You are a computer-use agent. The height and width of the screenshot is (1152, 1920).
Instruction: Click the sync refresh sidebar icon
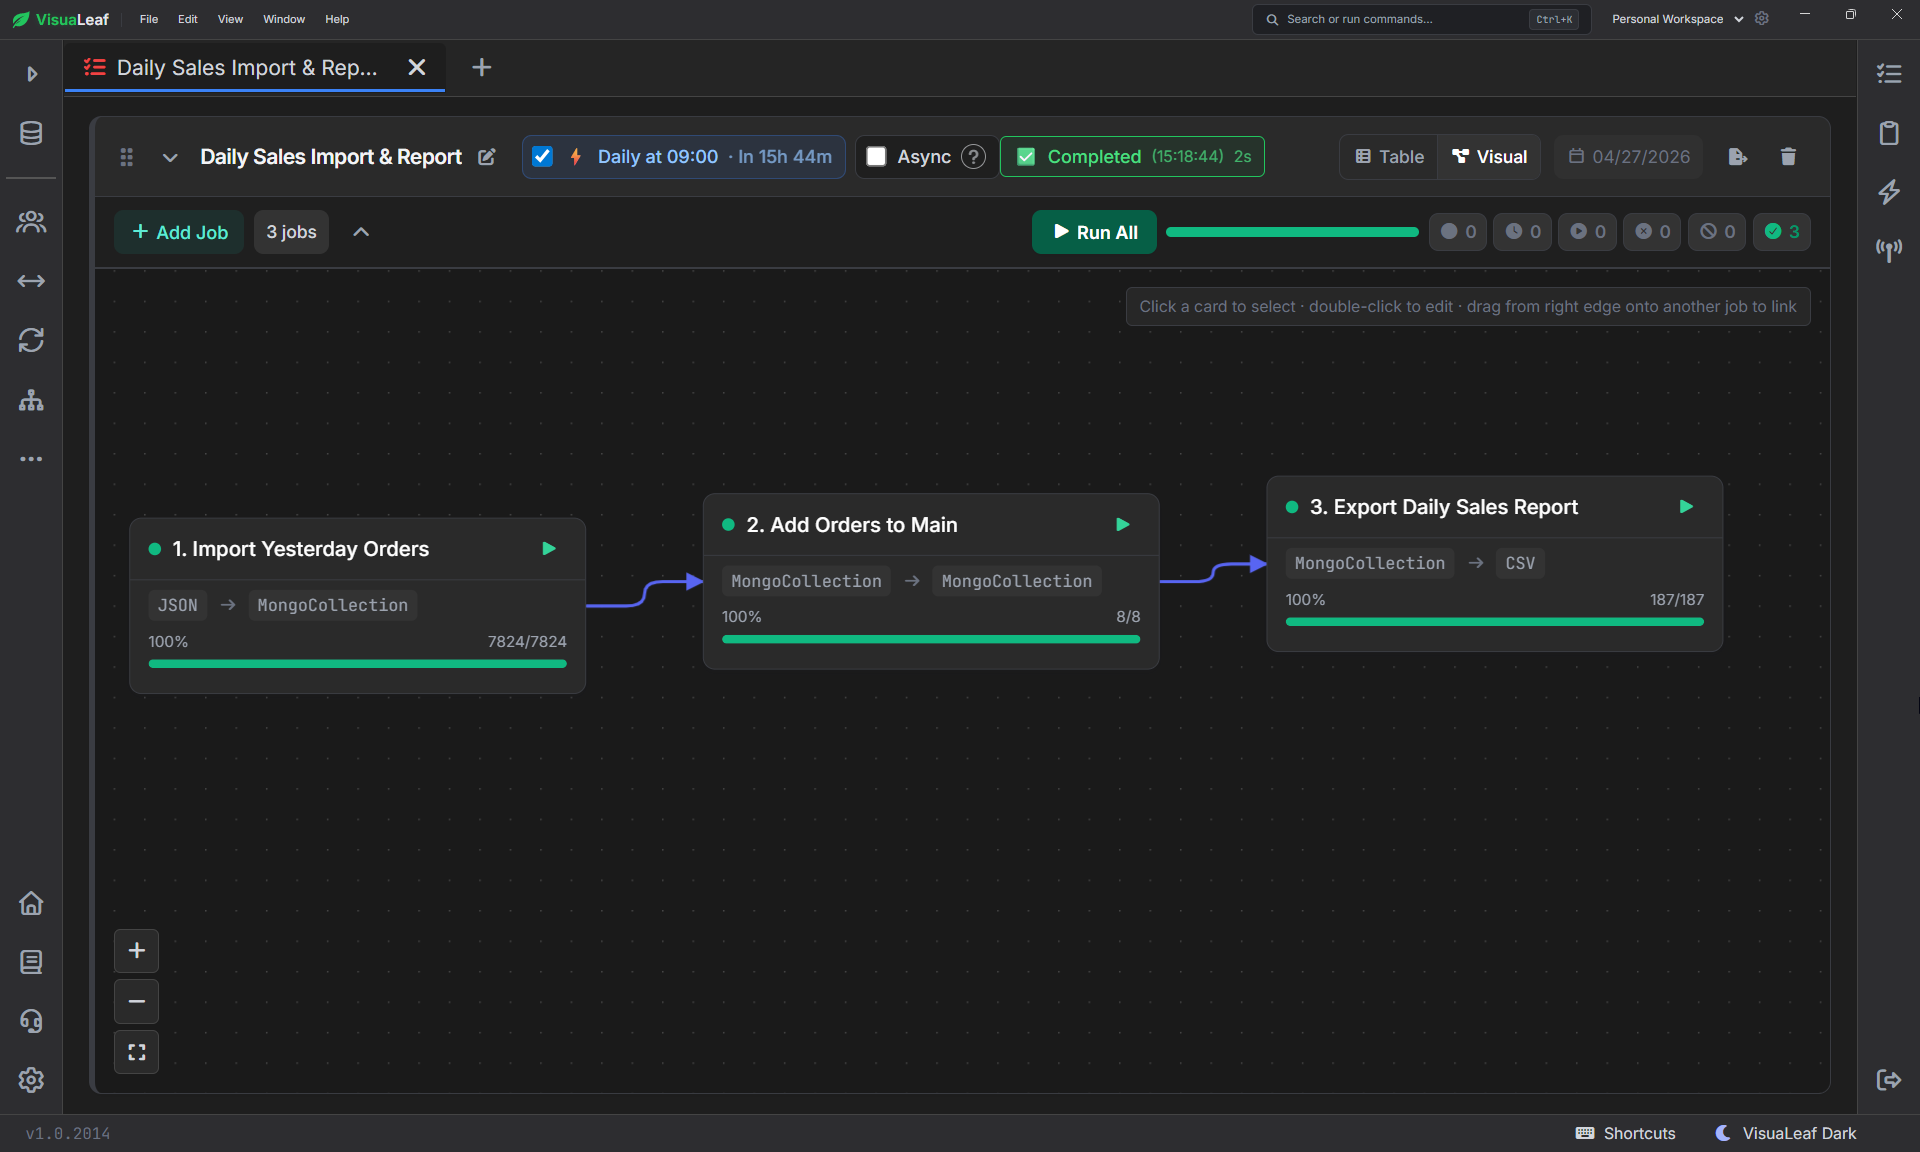click(x=31, y=340)
